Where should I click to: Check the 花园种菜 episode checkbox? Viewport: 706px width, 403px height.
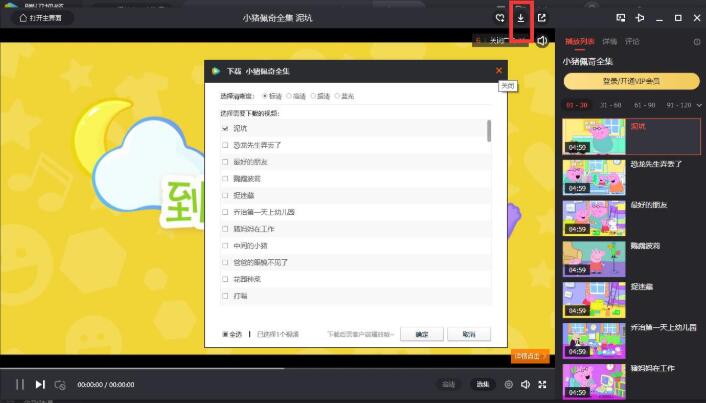pos(225,279)
